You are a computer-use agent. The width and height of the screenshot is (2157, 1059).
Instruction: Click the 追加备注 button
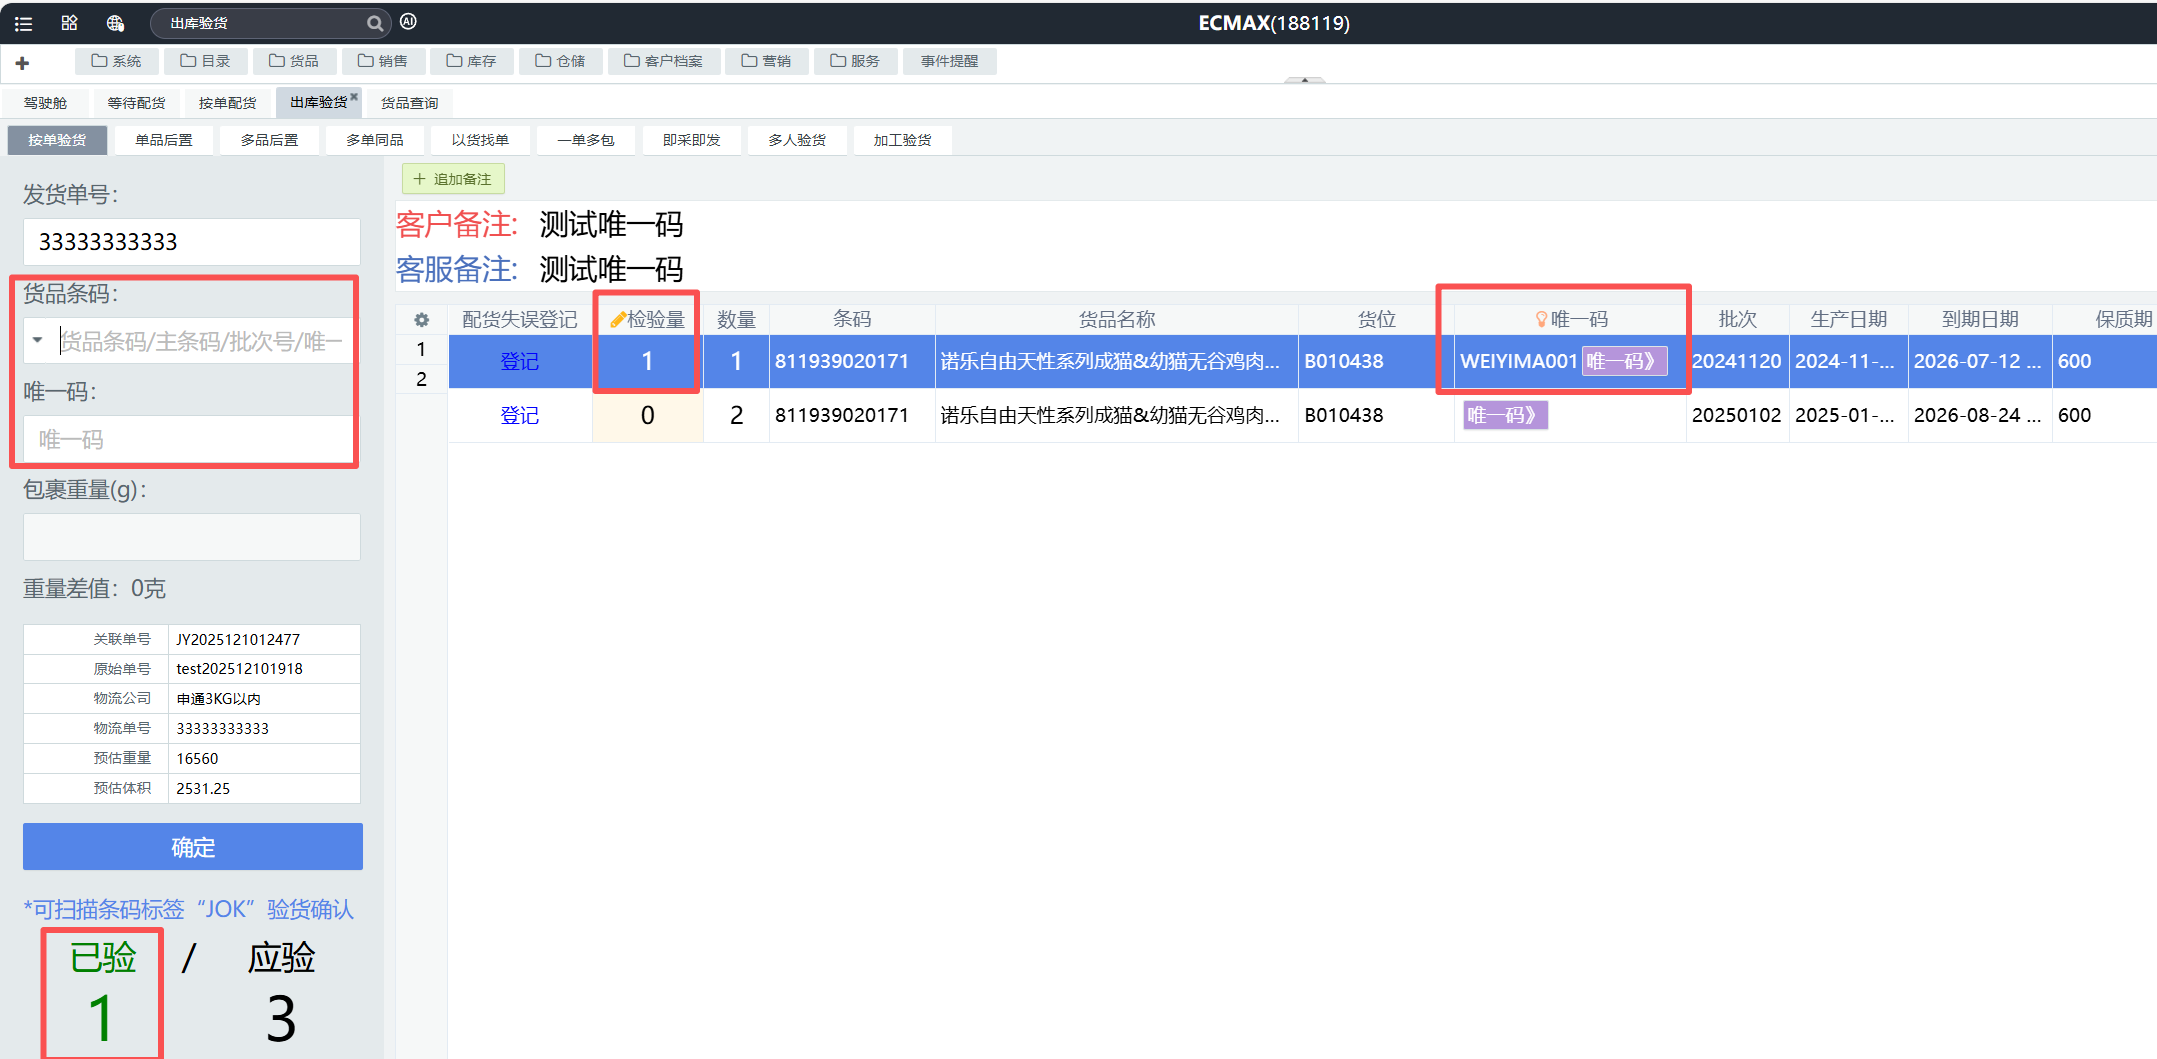(453, 179)
